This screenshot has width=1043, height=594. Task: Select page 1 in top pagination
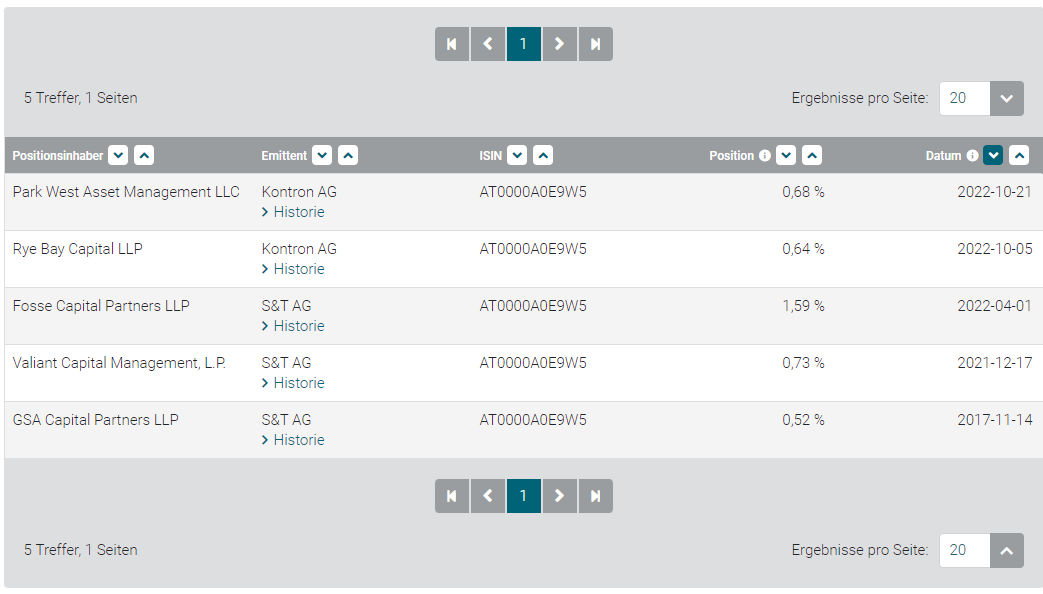[x=523, y=44]
